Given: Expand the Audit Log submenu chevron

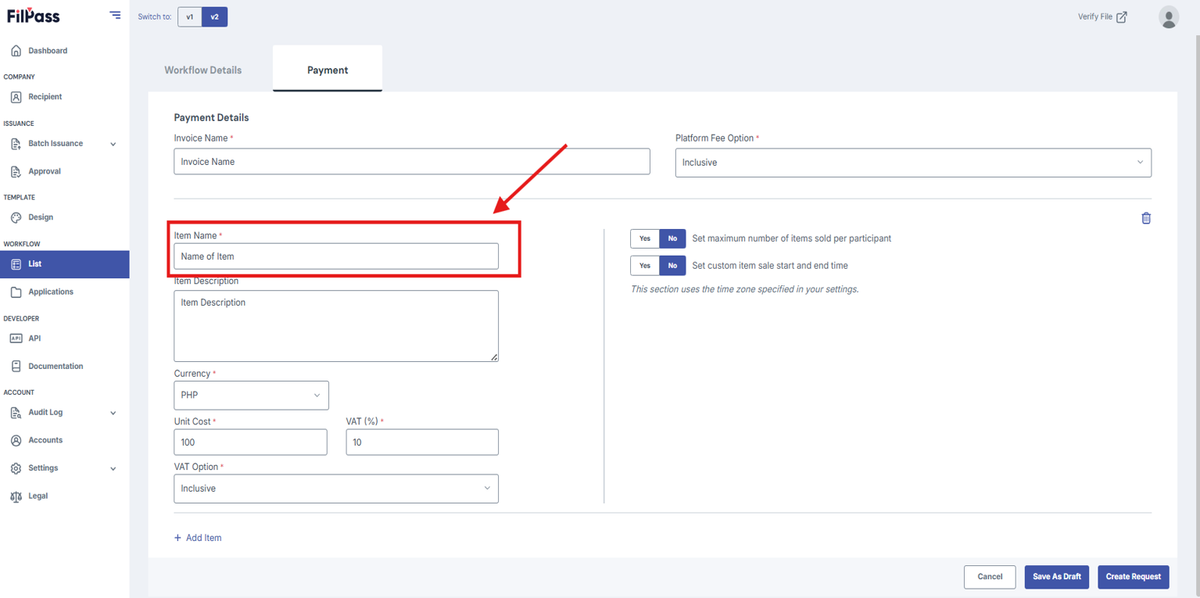Looking at the screenshot, I should 113,413.
